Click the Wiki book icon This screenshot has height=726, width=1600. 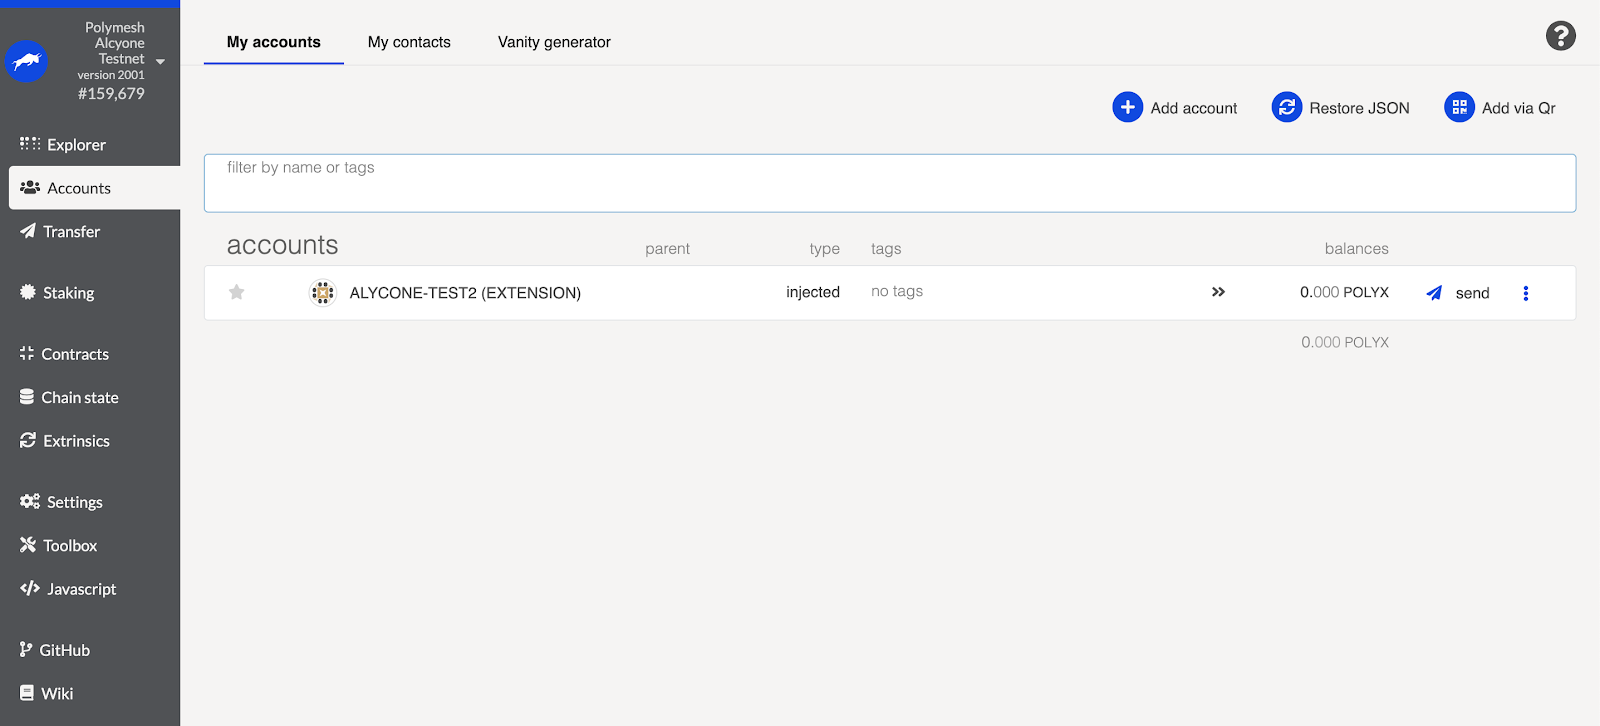pyautogui.click(x=27, y=692)
